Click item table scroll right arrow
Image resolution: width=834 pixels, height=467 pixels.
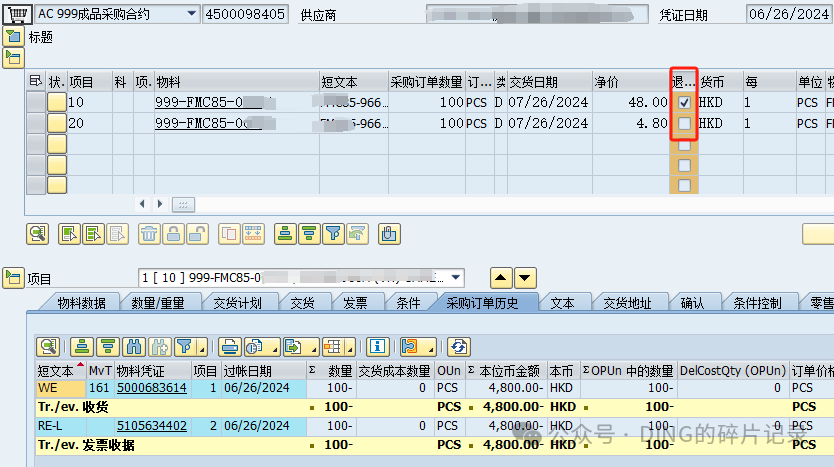[x=160, y=204]
